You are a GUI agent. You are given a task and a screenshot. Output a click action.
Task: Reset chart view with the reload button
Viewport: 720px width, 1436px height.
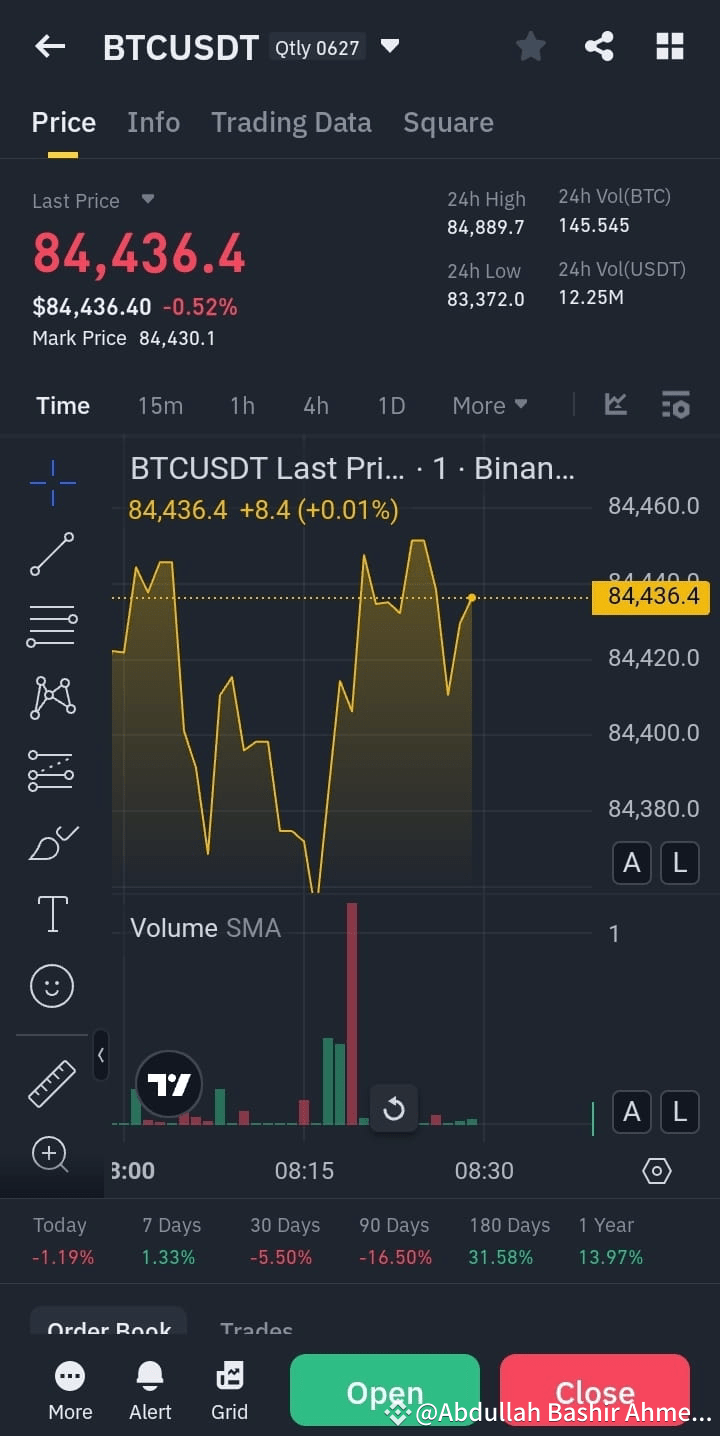pyautogui.click(x=394, y=1108)
